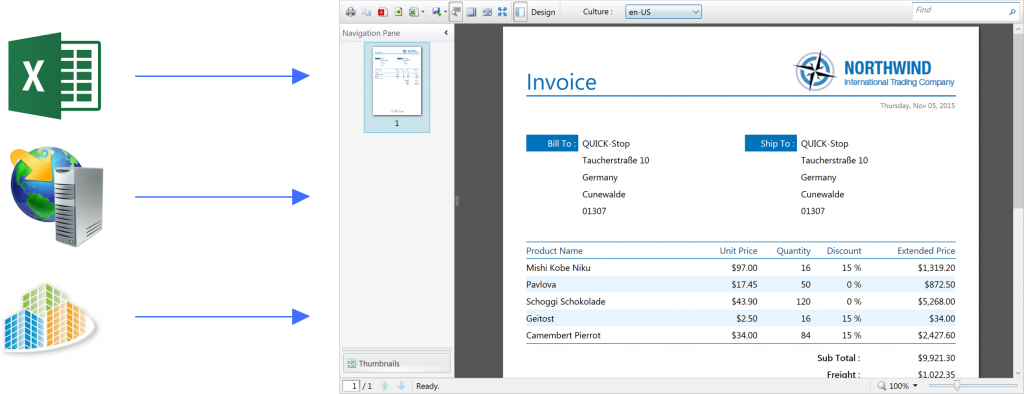
Task: Click the Unit Price column header
Action: coord(739,251)
